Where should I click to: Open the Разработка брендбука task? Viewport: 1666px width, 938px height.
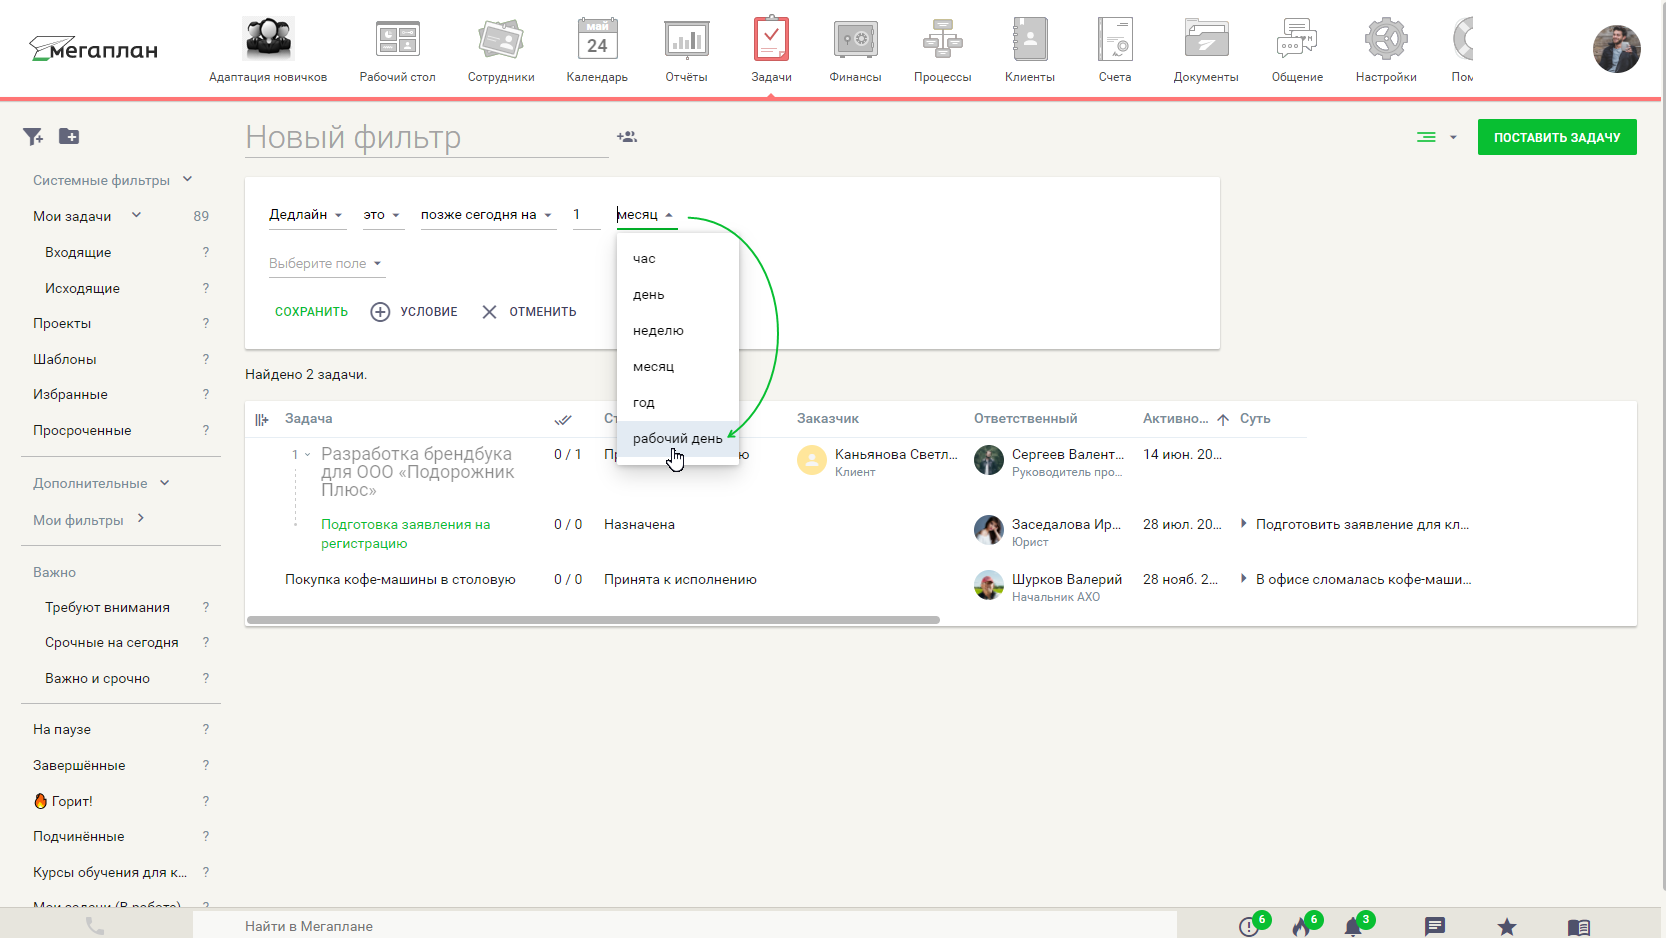click(x=418, y=472)
